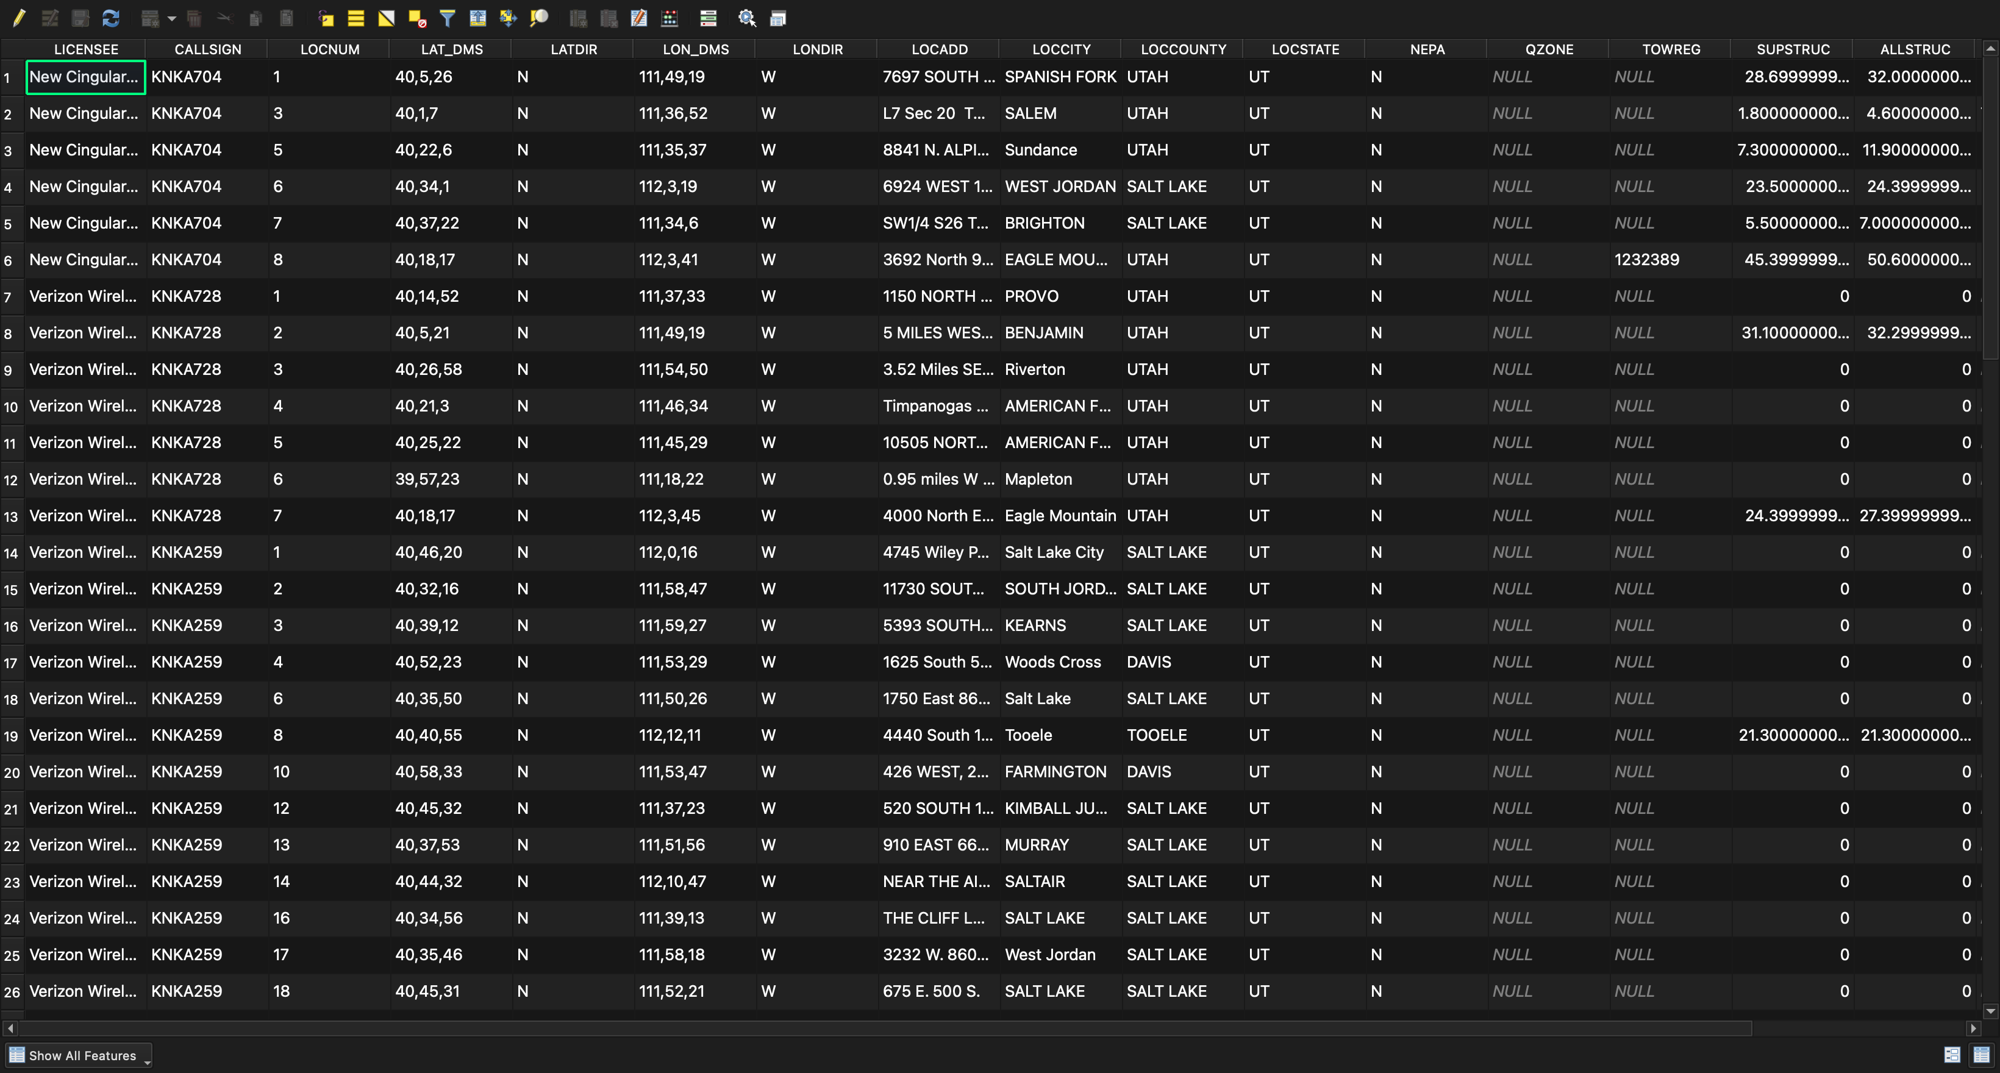Open the add feature dropdown arrow
2000x1073 pixels.
click(172, 18)
